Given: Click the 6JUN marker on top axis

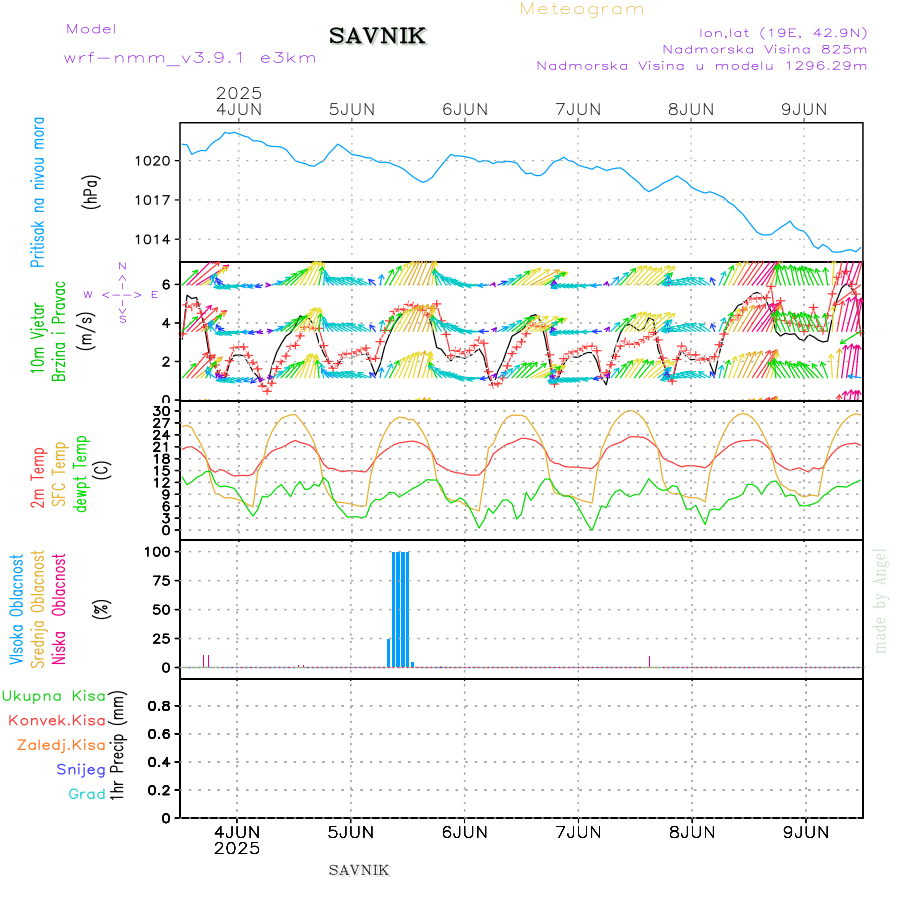Looking at the screenshot, I should (464, 109).
